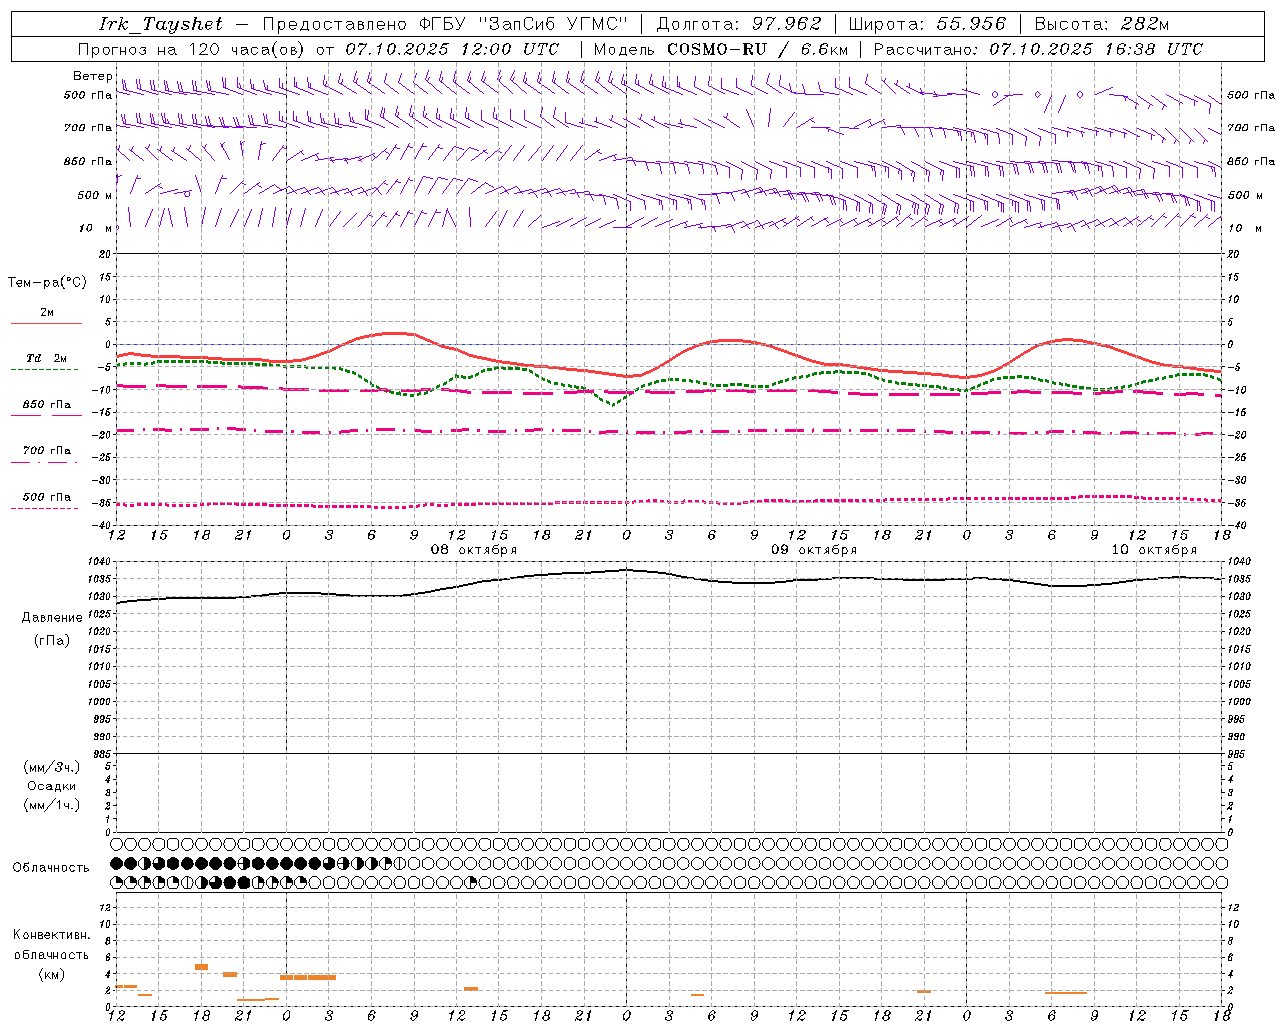The image size is (1280, 1024).
Task: Click the "(мм/3ч.)" precipitation unit label
Action: pos(52,767)
